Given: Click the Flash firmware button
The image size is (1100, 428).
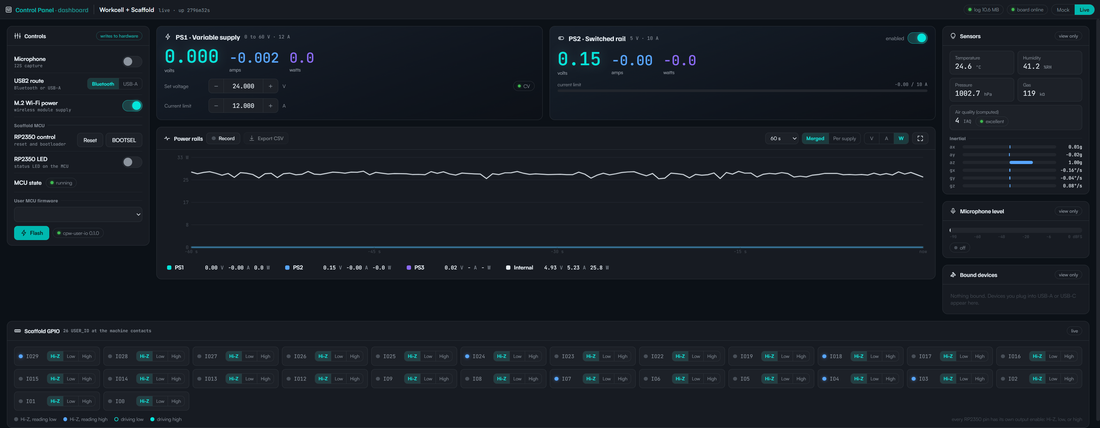Looking at the screenshot, I should tap(32, 233).
